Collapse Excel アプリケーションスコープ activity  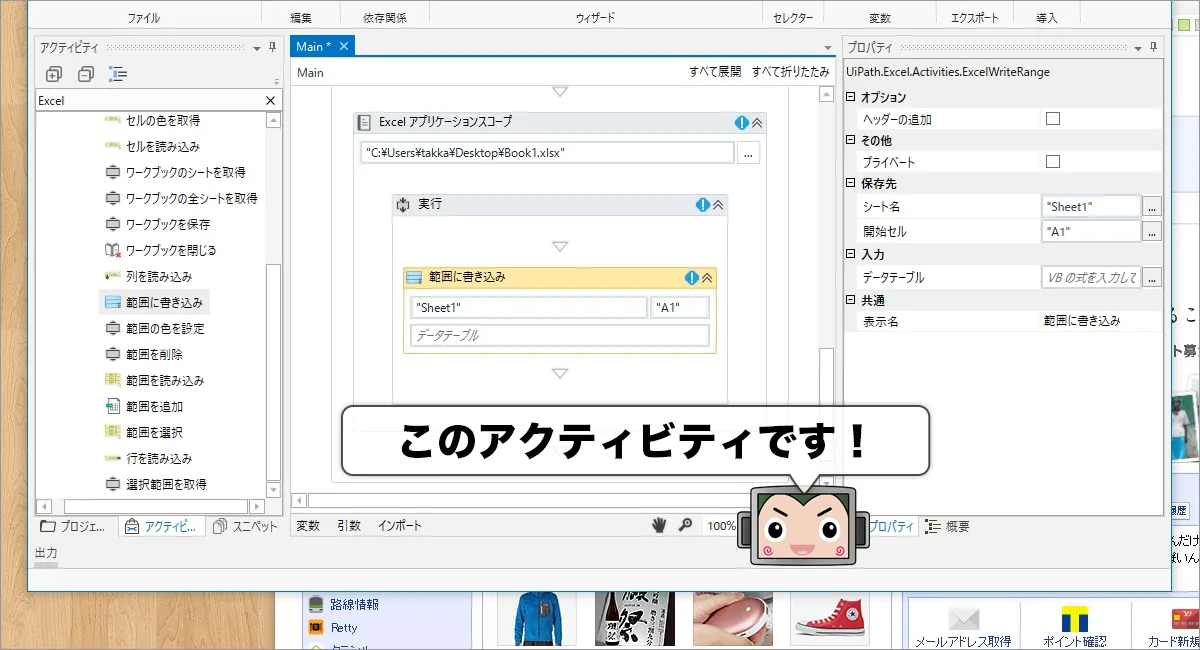[x=757, y=122]
